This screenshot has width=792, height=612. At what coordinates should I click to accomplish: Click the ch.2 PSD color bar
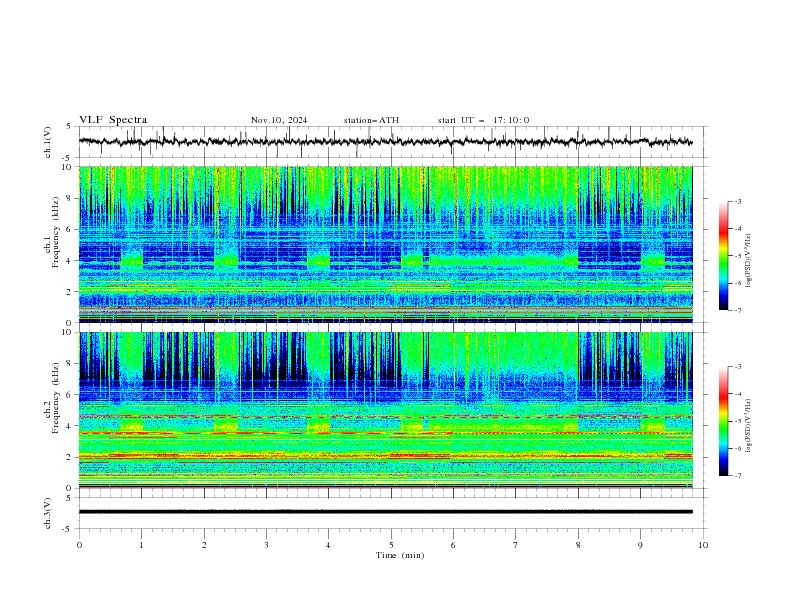(x=723, y=421)
